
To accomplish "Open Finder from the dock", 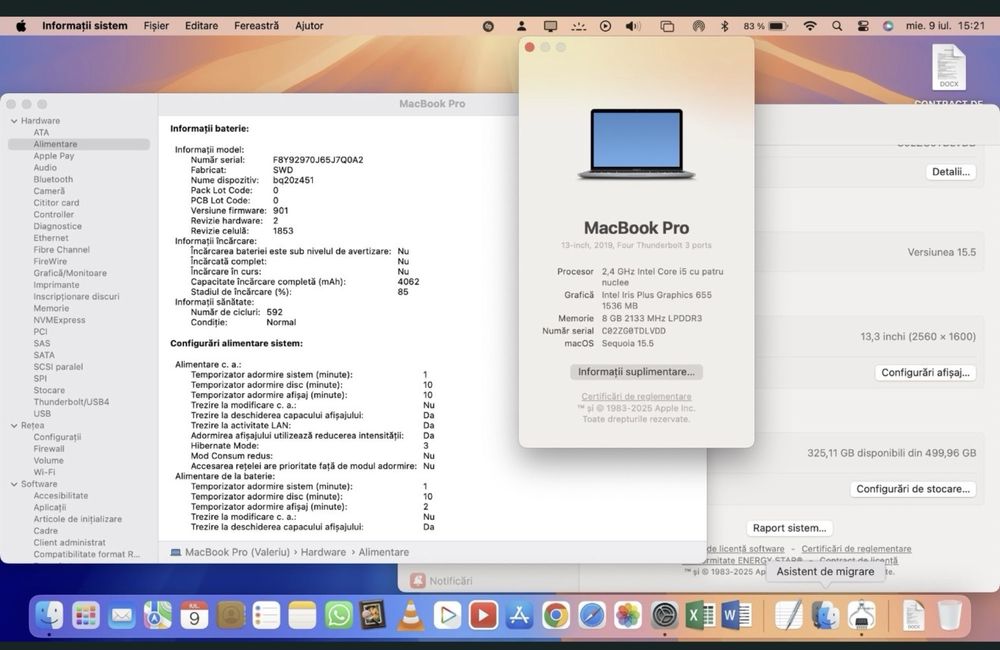I will tap(49, 616).
